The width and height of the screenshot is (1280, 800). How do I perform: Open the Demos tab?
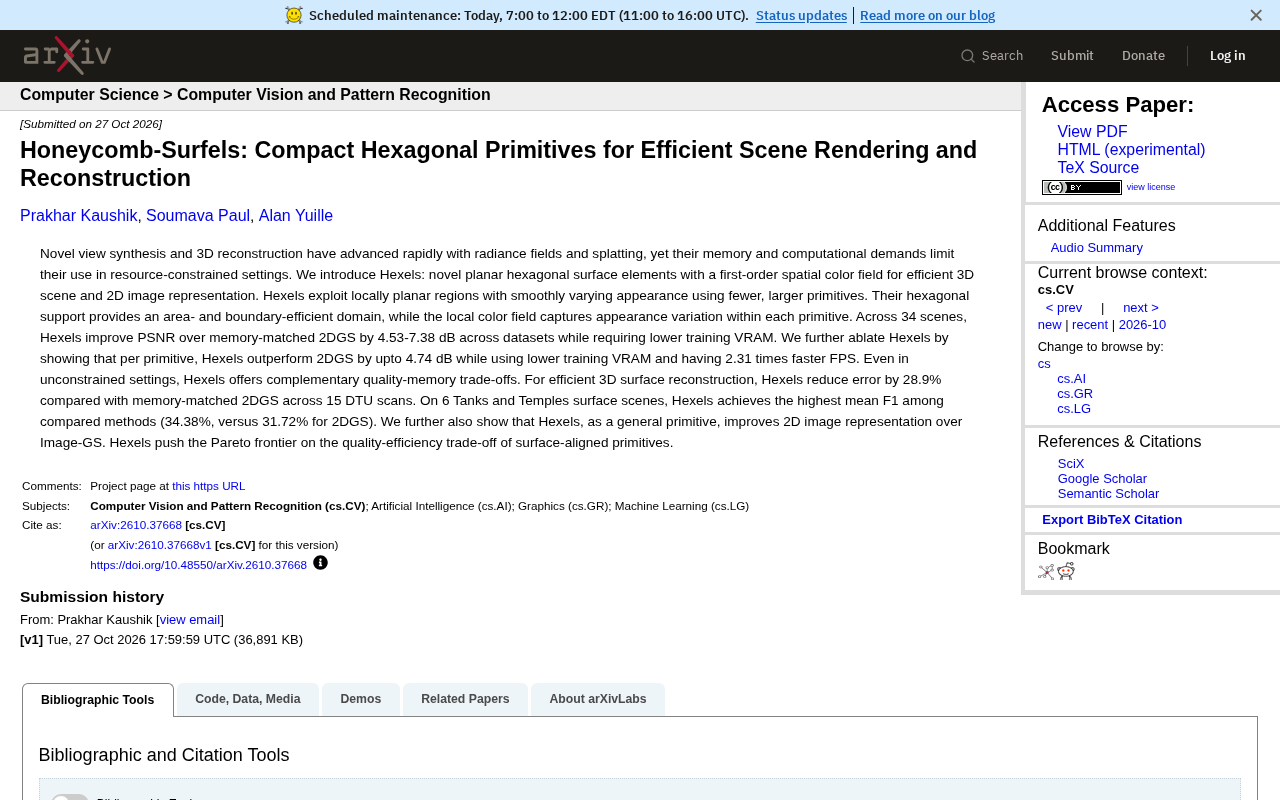(x=361, y=699)
